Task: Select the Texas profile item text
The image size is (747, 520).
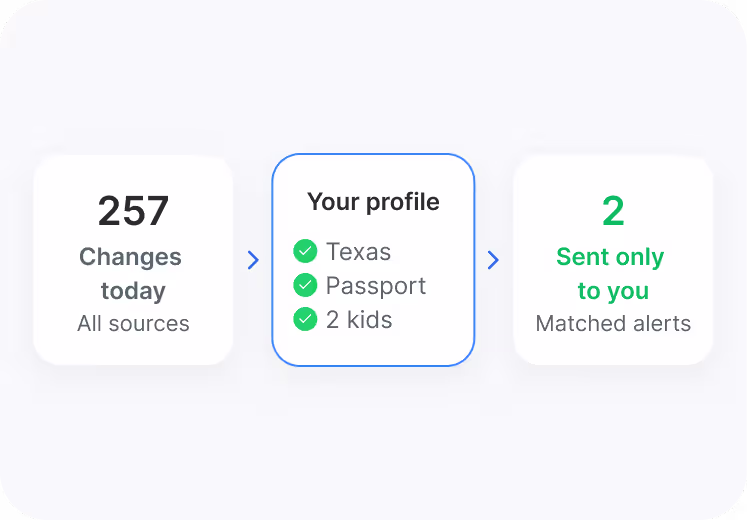Action: (358, 251)
